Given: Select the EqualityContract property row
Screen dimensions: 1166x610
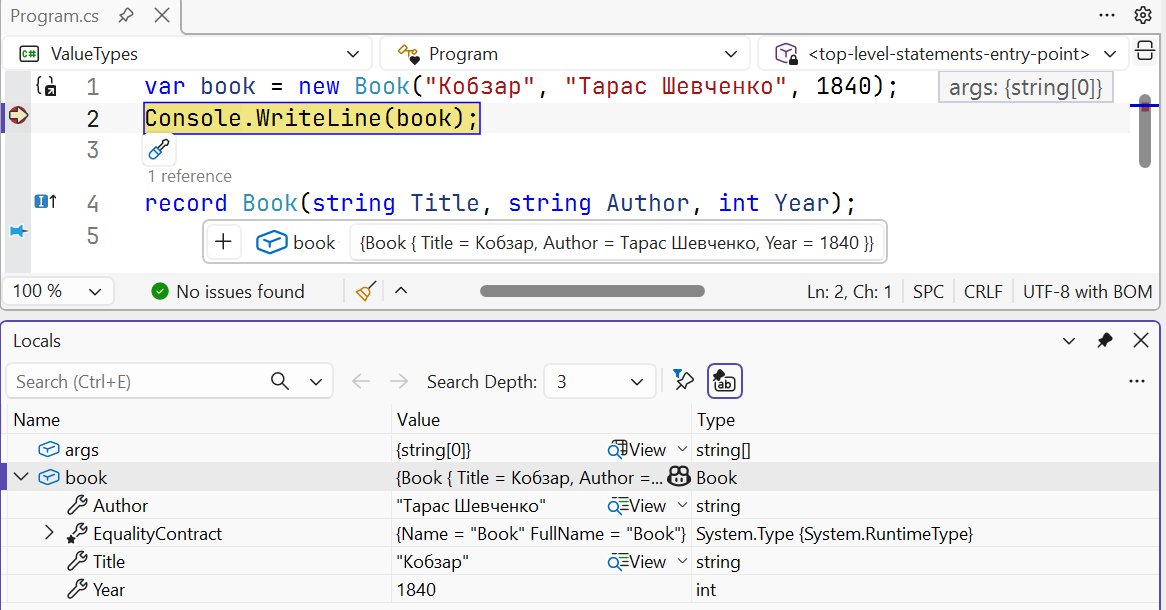Looking at the screenshot, I should click(583, 533).
